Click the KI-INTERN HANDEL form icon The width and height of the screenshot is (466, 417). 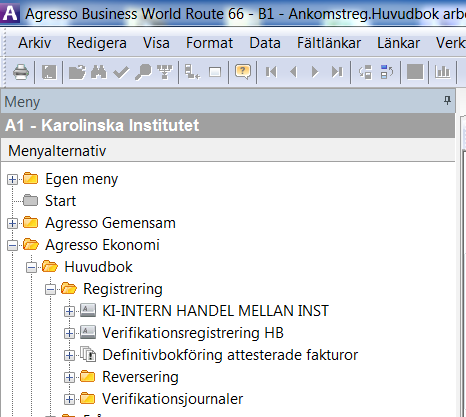click(x=88, y=310)
